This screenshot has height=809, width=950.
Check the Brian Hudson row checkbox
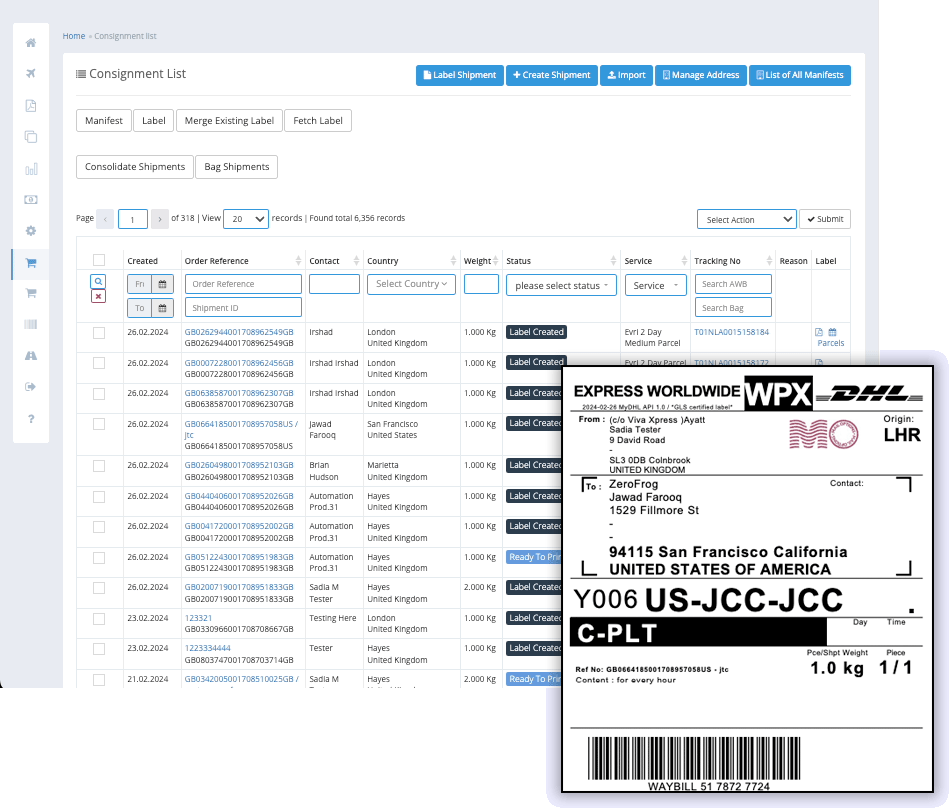tap(99, 466)
